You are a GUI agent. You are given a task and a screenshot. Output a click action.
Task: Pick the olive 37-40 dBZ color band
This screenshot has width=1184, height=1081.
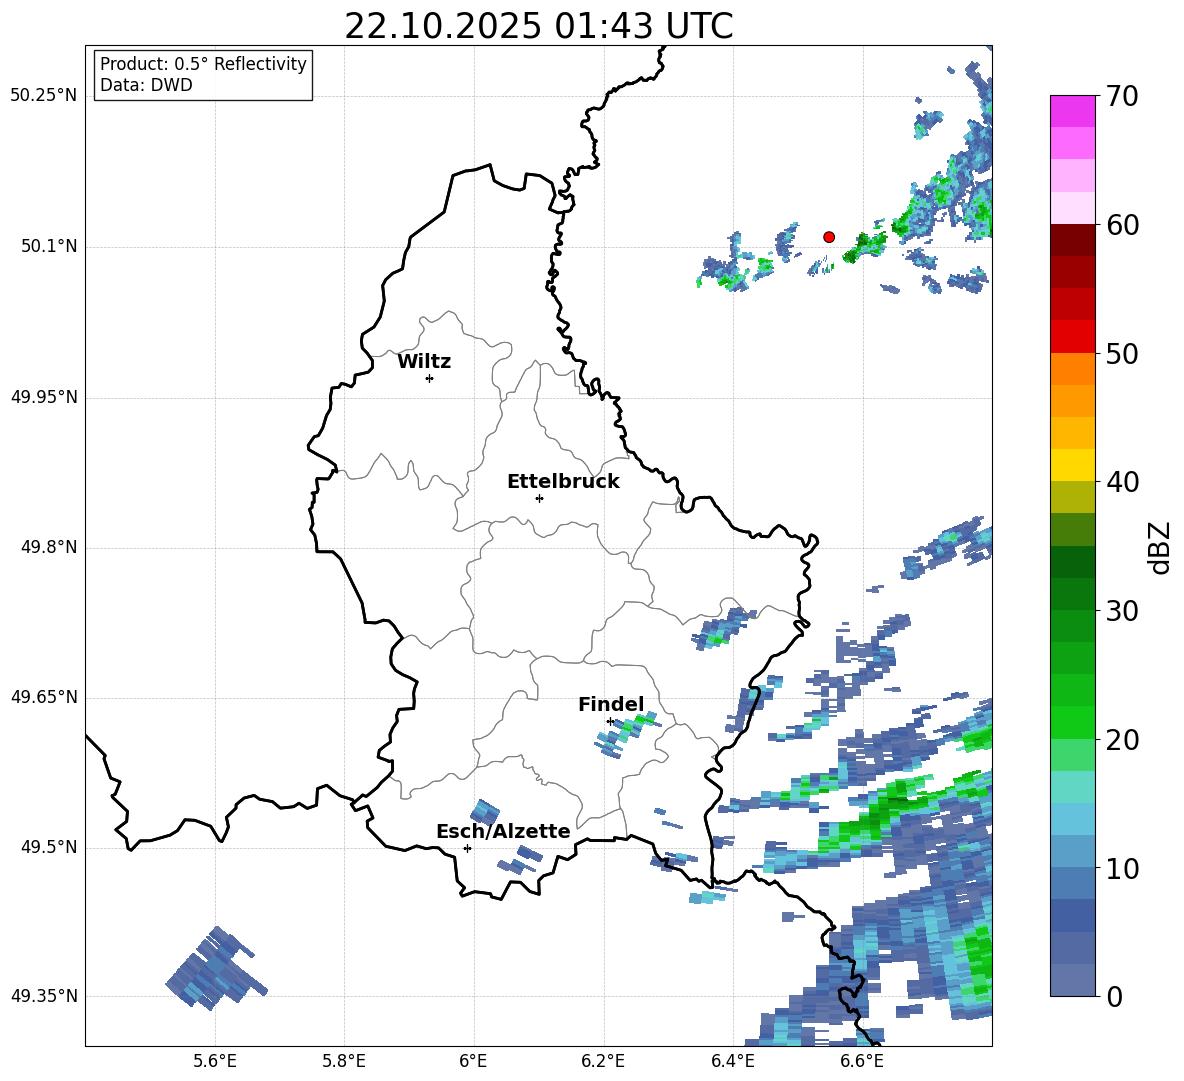coord(1073,497)
